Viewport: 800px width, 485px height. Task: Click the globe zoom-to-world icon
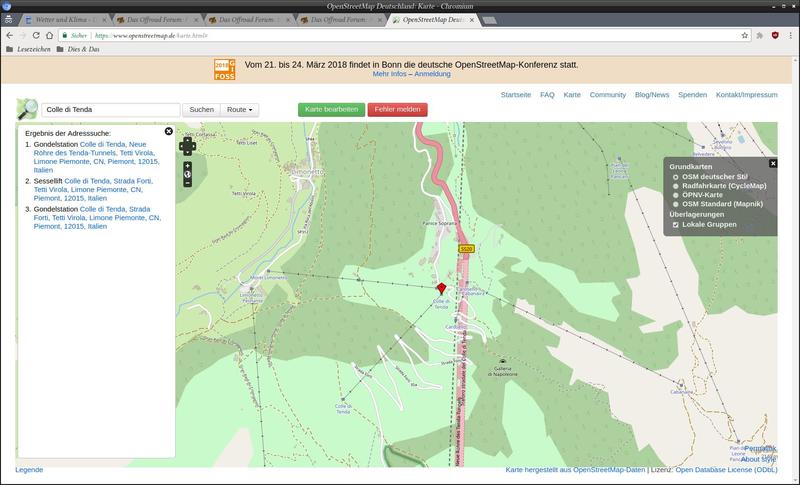[x=187, y=174]
